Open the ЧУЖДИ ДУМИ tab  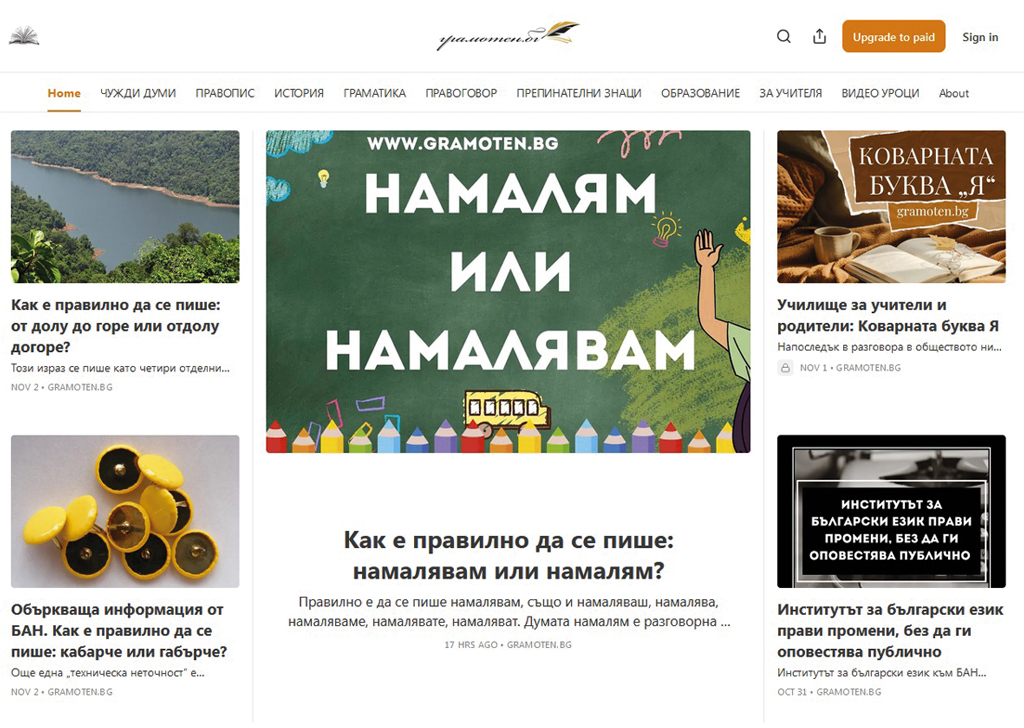coord(138,93)
